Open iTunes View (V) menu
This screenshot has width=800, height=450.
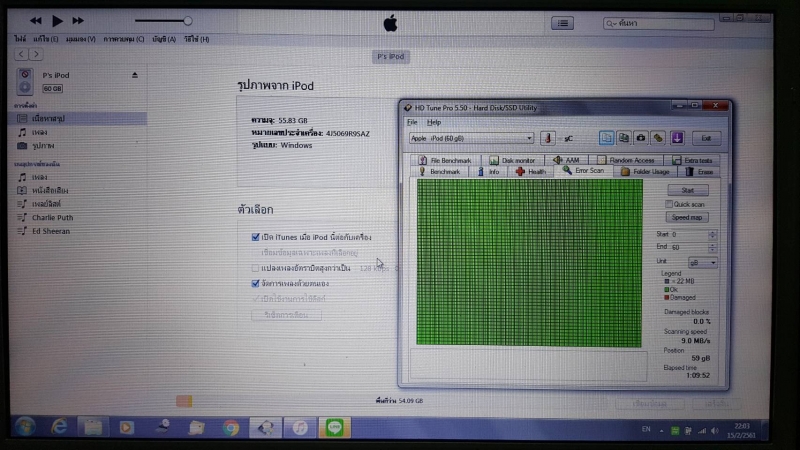pos(81,39)
